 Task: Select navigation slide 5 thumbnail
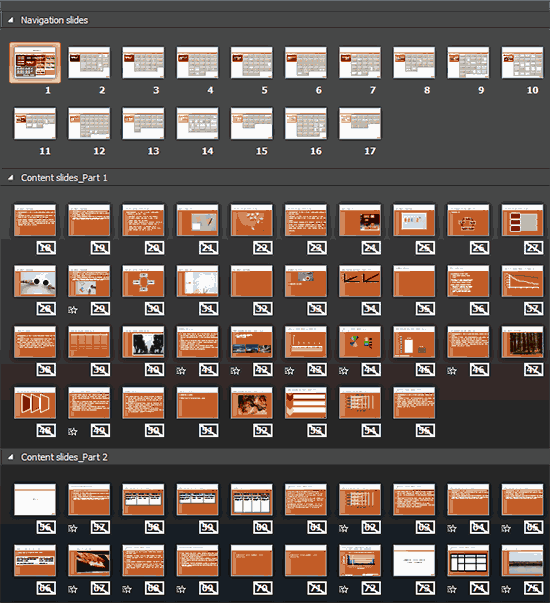coord(252,63)
